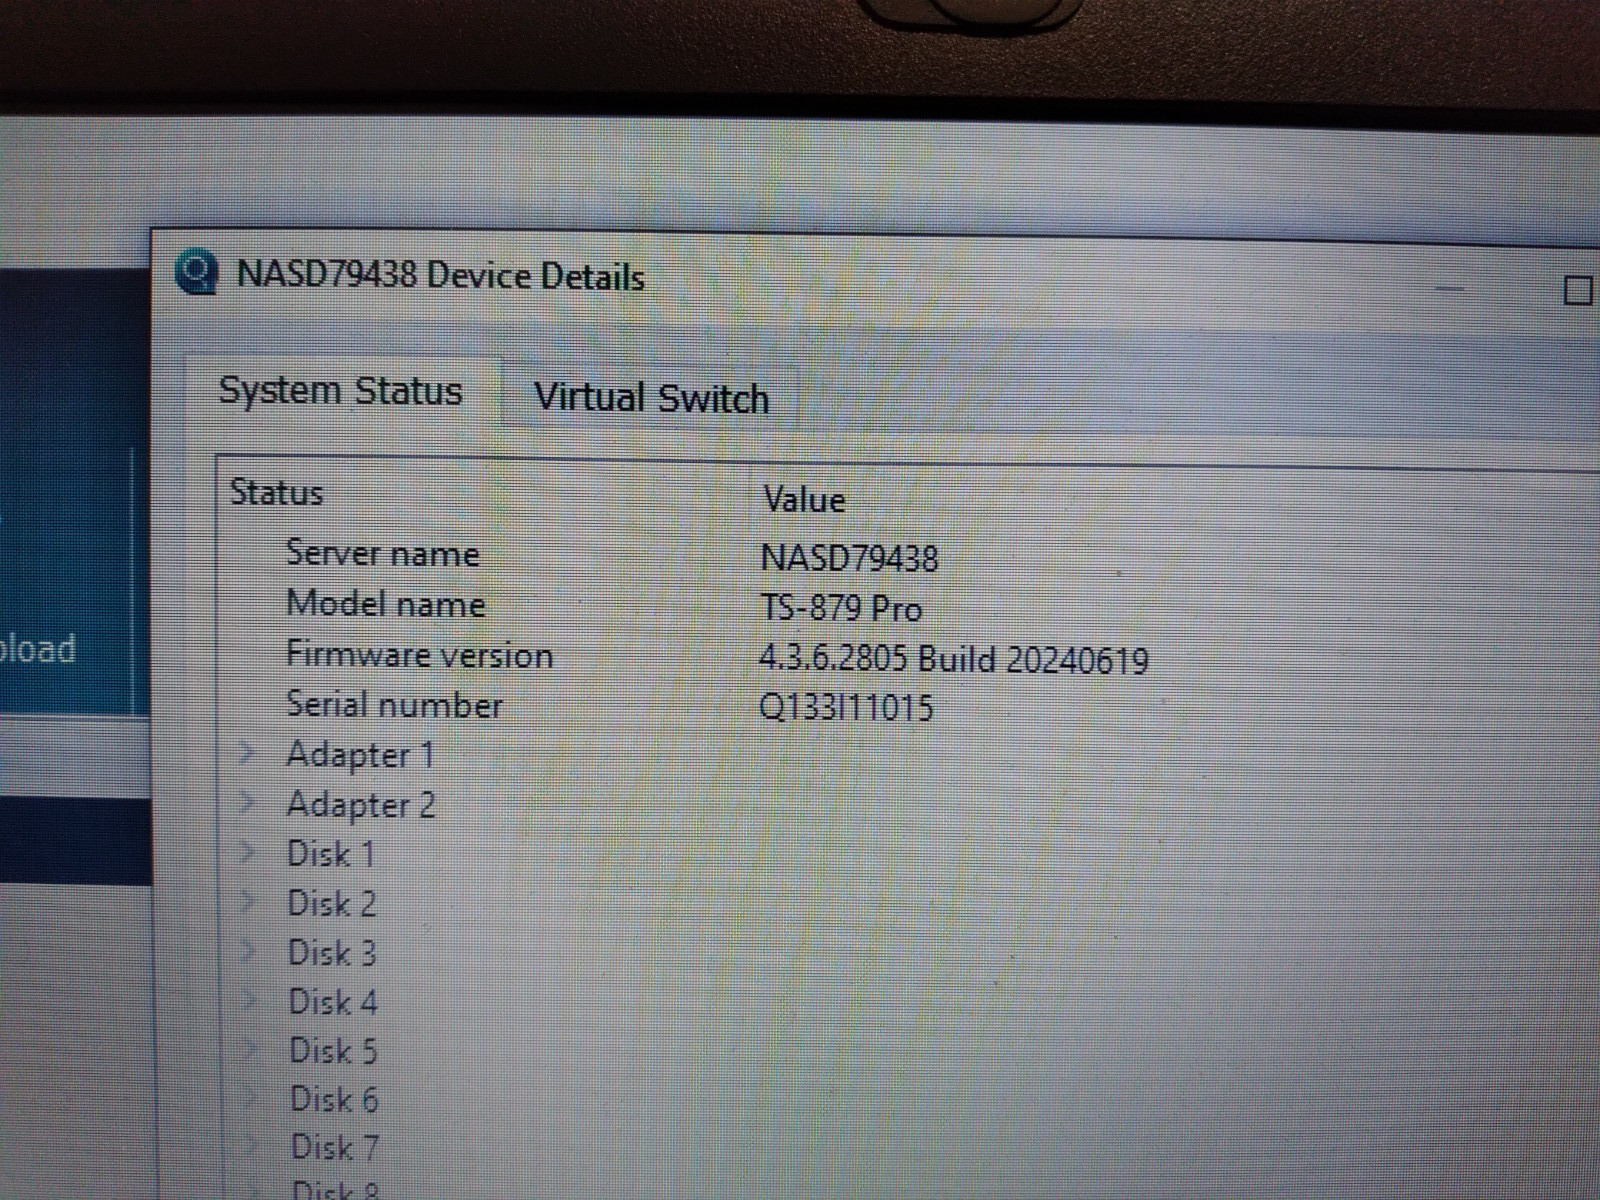Select the Firmware version row
The image size is (1600, 1200).
coord(419,655)
